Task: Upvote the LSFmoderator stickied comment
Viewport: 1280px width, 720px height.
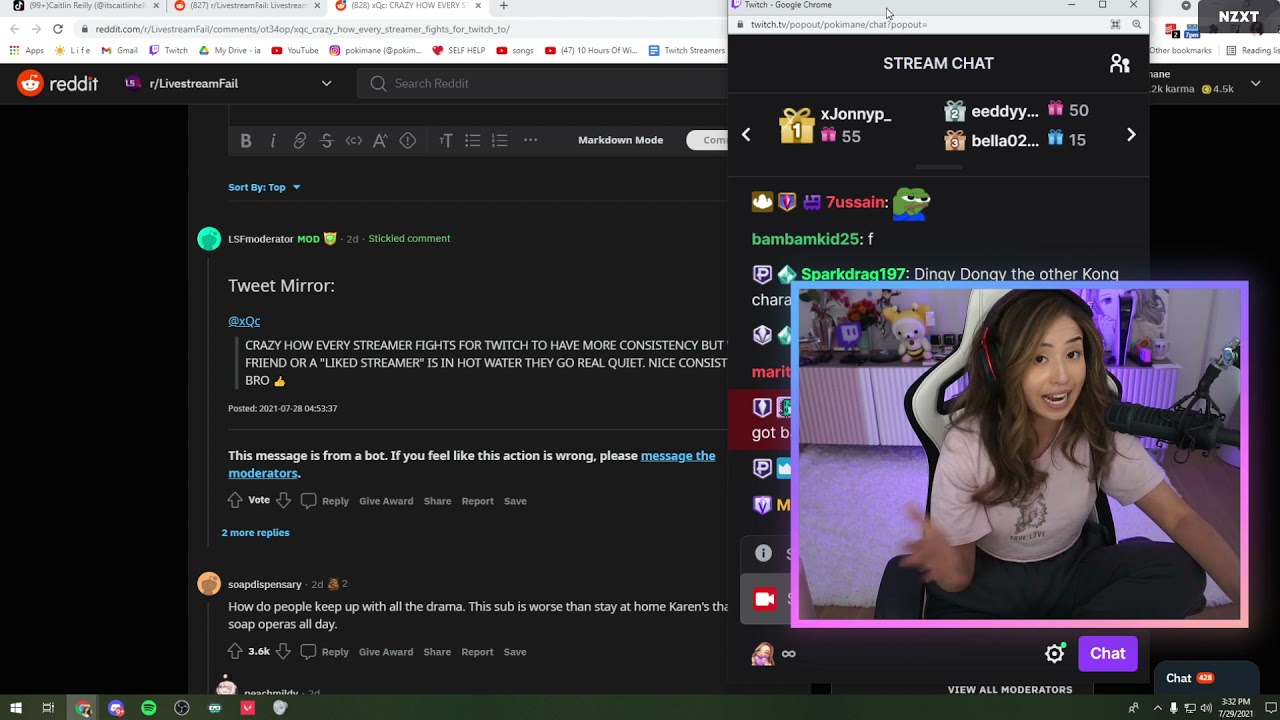Action: pyautogui.click(x=235, y=500)
